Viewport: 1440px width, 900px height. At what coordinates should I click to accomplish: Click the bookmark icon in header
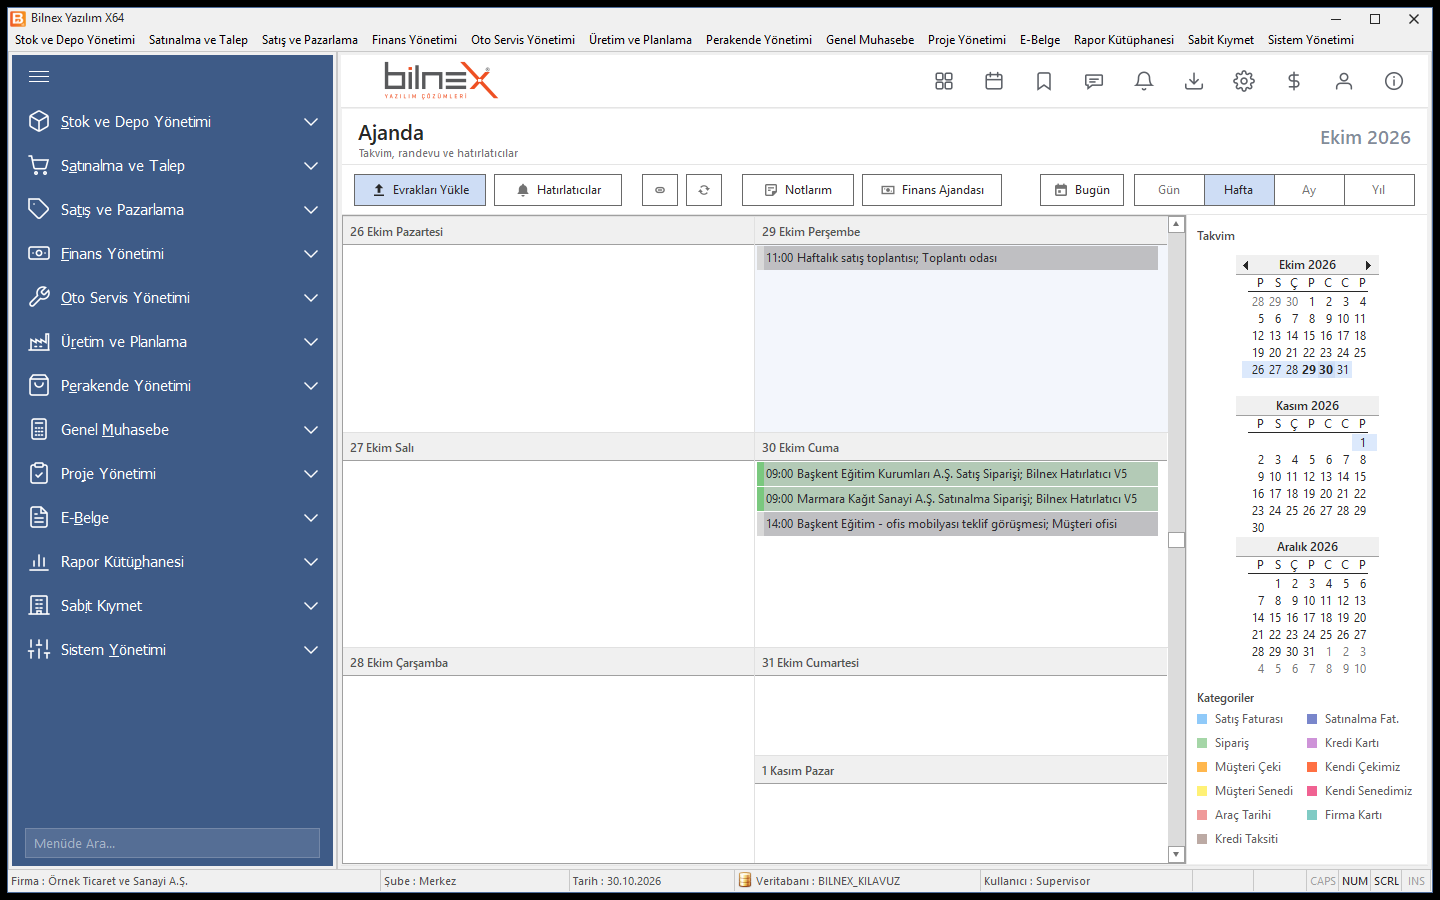point(1044,81)
